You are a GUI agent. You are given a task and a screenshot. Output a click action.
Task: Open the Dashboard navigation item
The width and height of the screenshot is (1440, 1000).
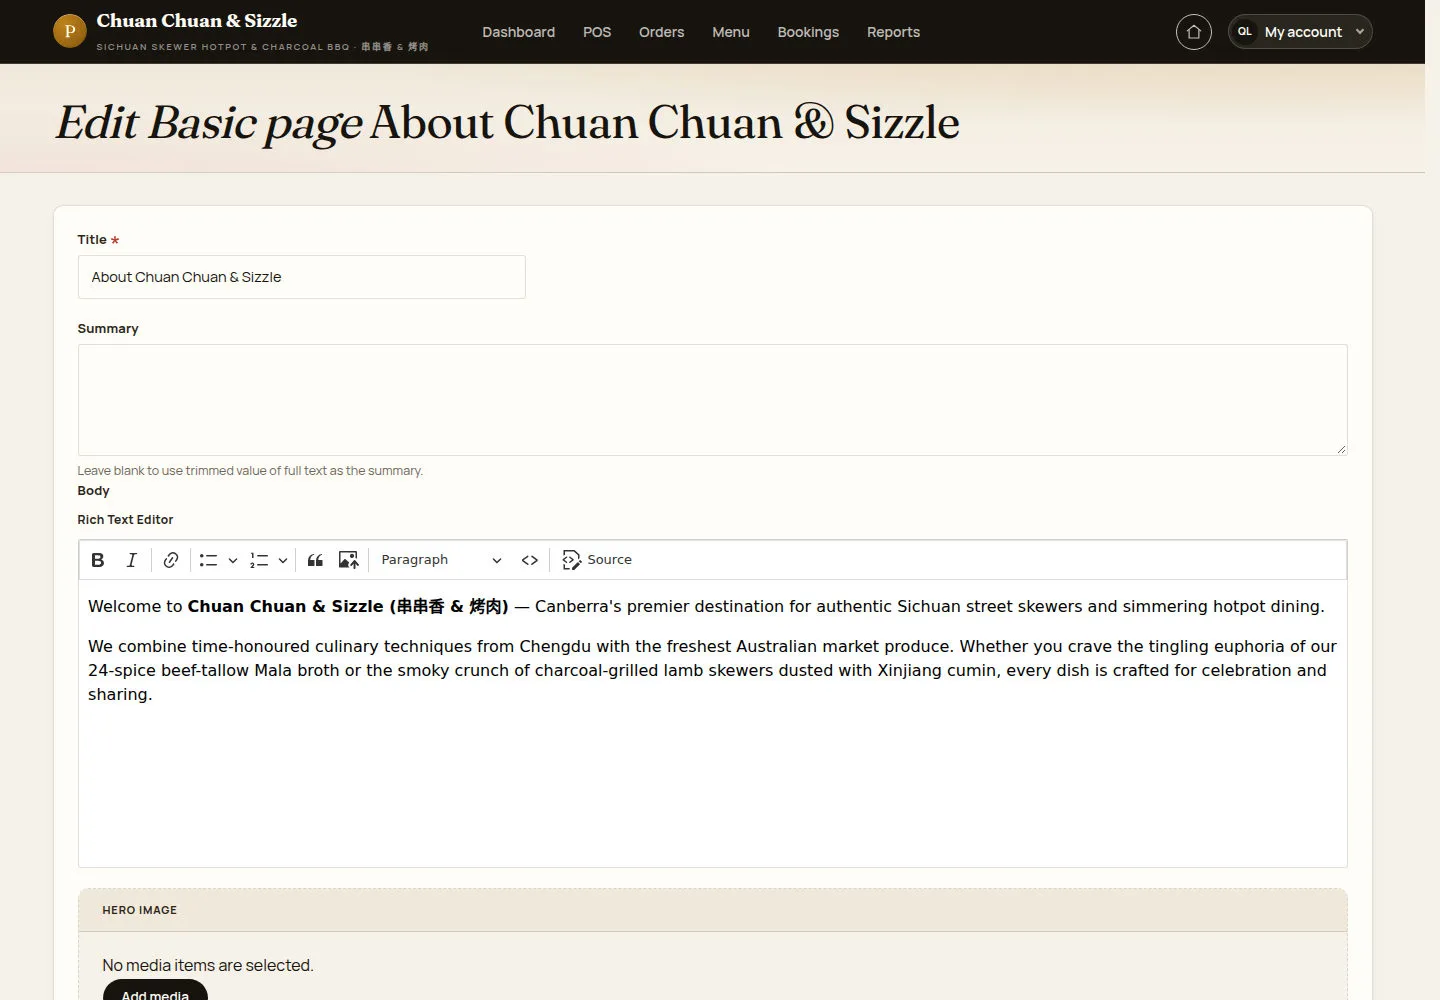[x=518, y=32]
